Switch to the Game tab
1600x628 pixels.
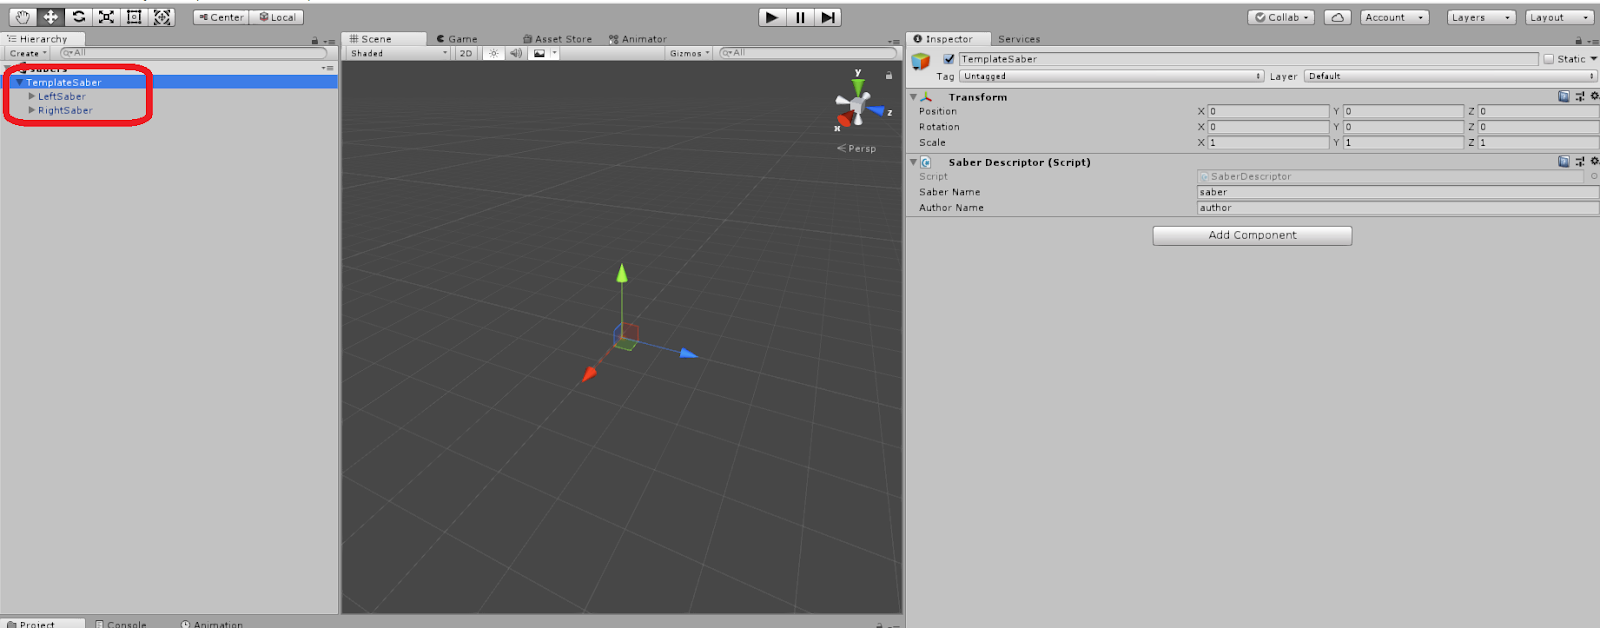(x=458, y=39)
